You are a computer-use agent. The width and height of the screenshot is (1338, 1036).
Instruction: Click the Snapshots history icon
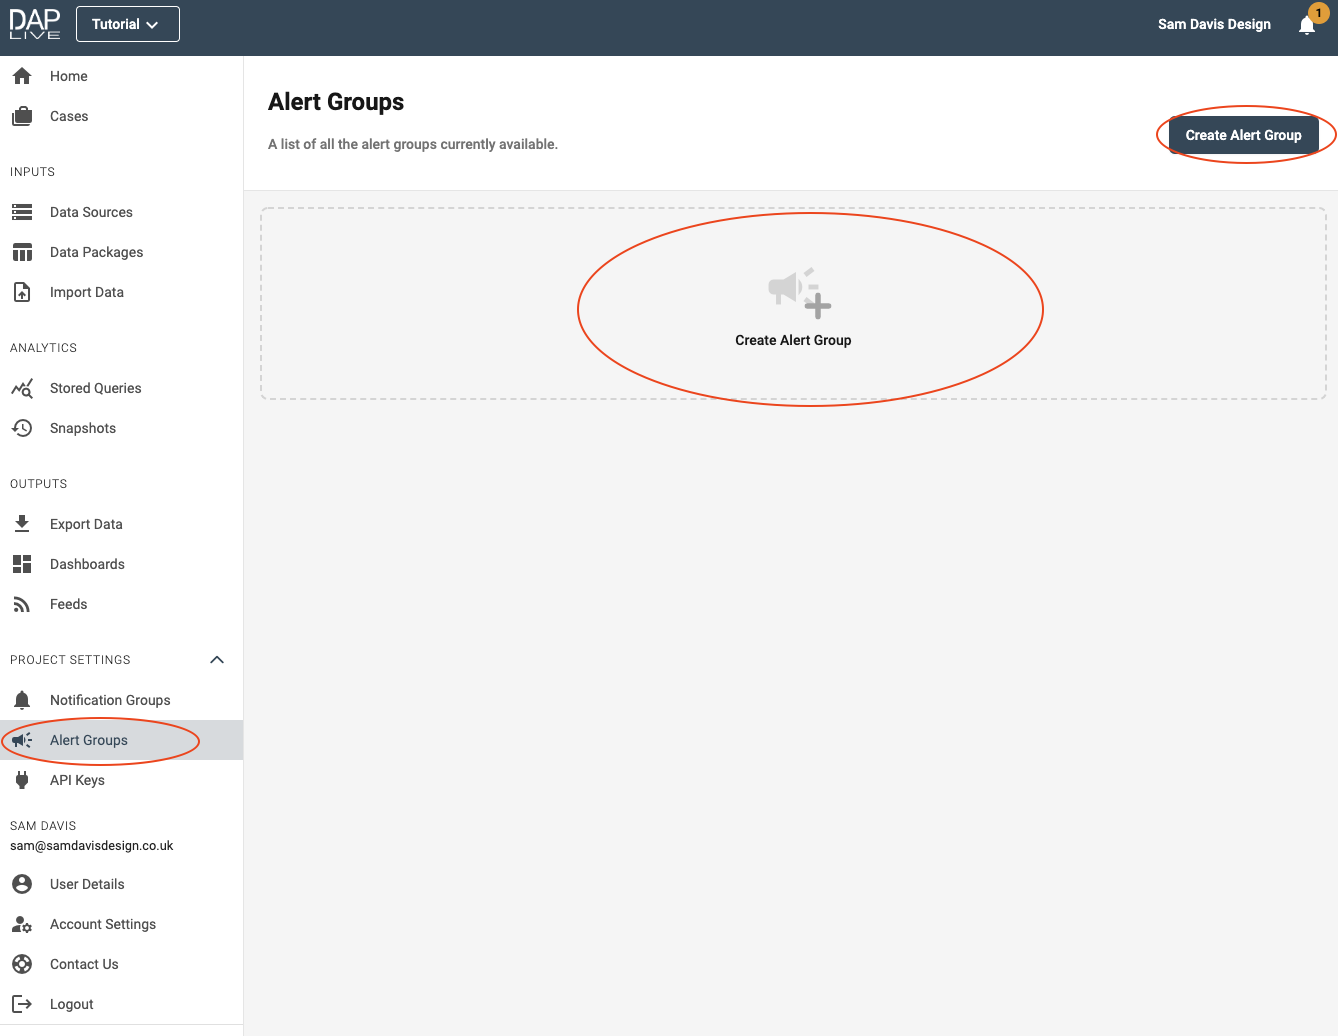point(22,428)
